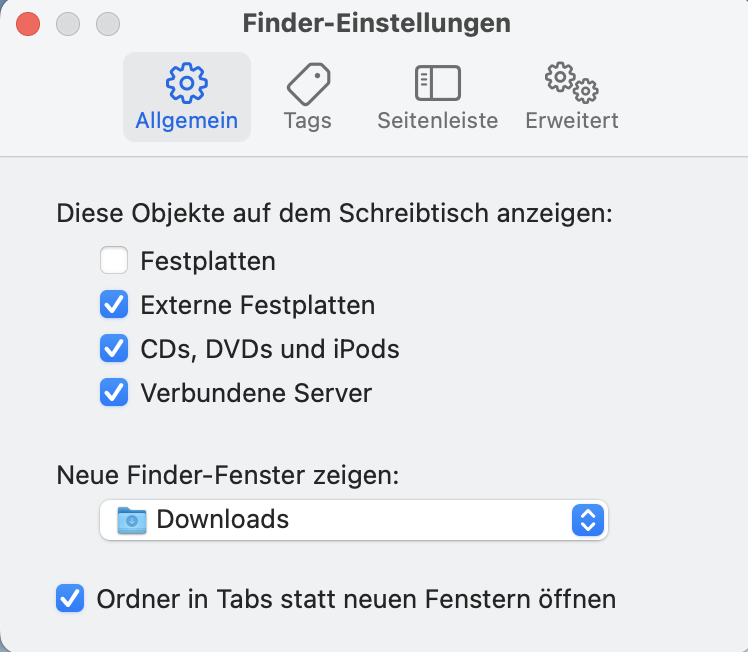
Task: Click the Verbundene Server label text
Action: pos(256,393)
